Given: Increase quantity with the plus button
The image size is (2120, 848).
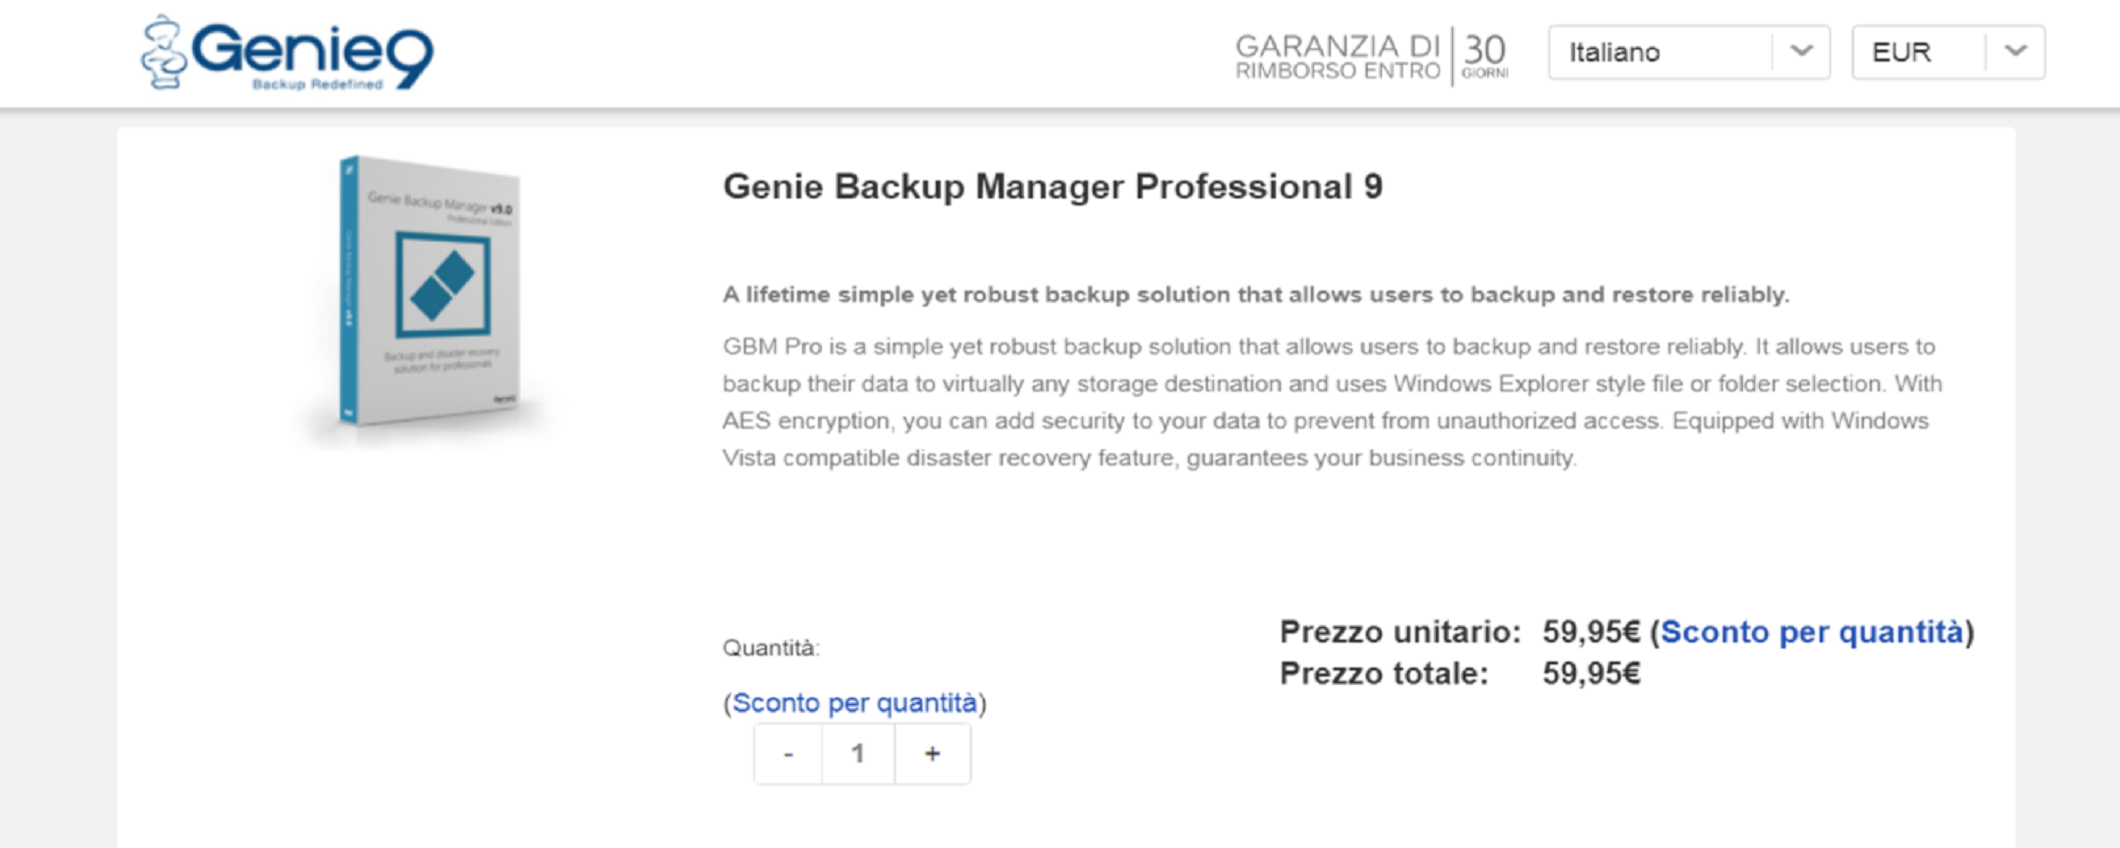Looking at the screenshot, I should [932, 754].
